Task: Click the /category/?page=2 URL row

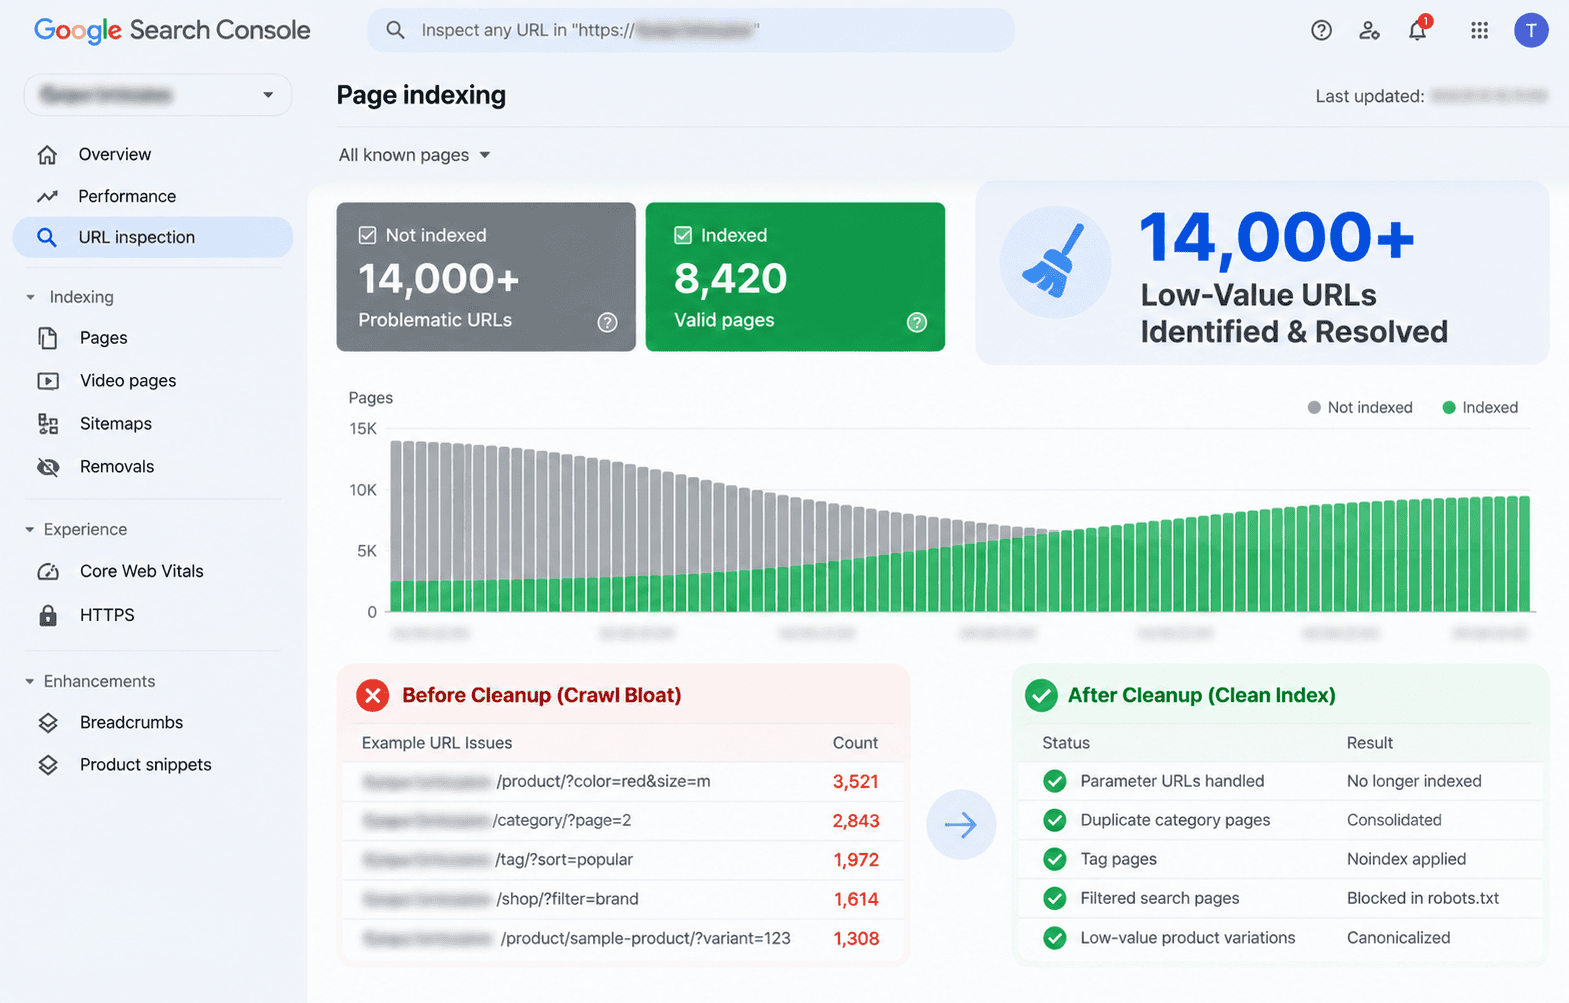Action: [622, 820]
